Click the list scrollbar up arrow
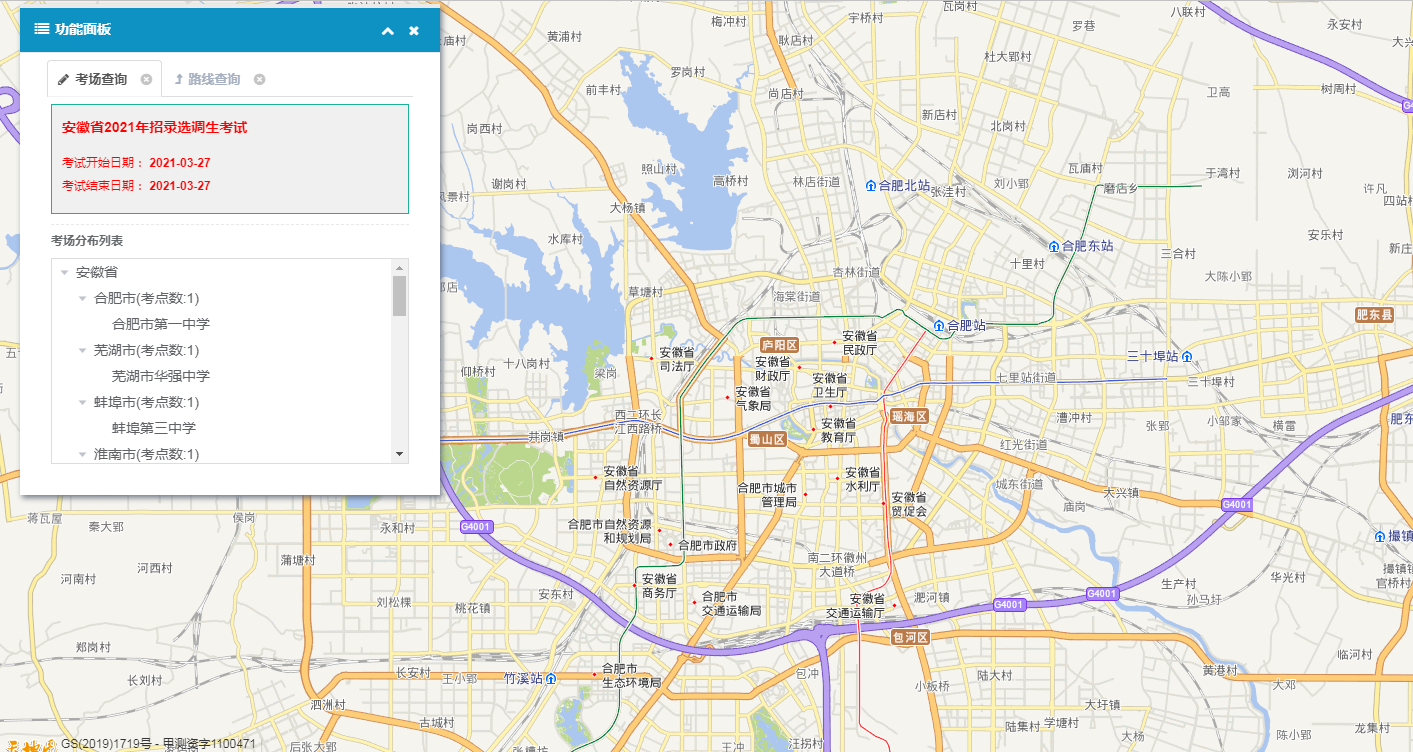 (x=400, y=267)
